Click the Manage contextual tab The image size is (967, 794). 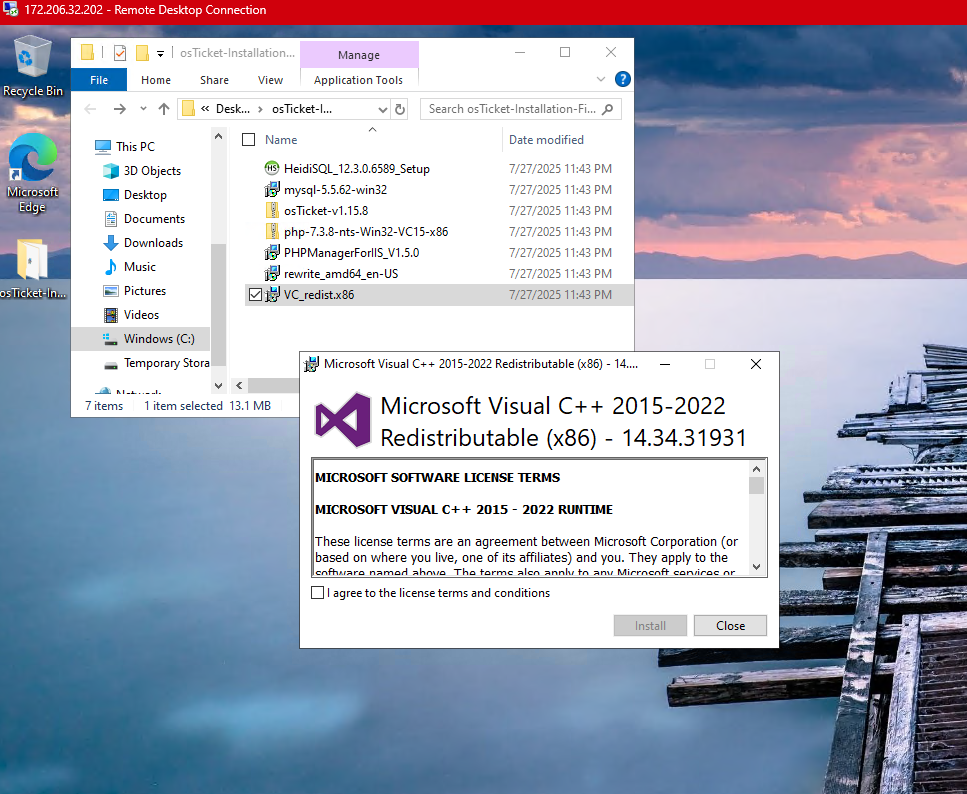(x=359, y=55)
